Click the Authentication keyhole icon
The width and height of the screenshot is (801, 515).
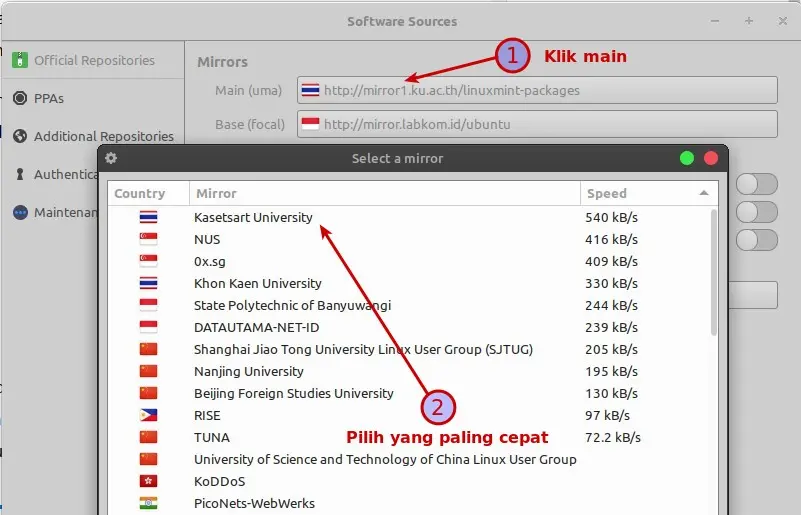pos(20,174)
